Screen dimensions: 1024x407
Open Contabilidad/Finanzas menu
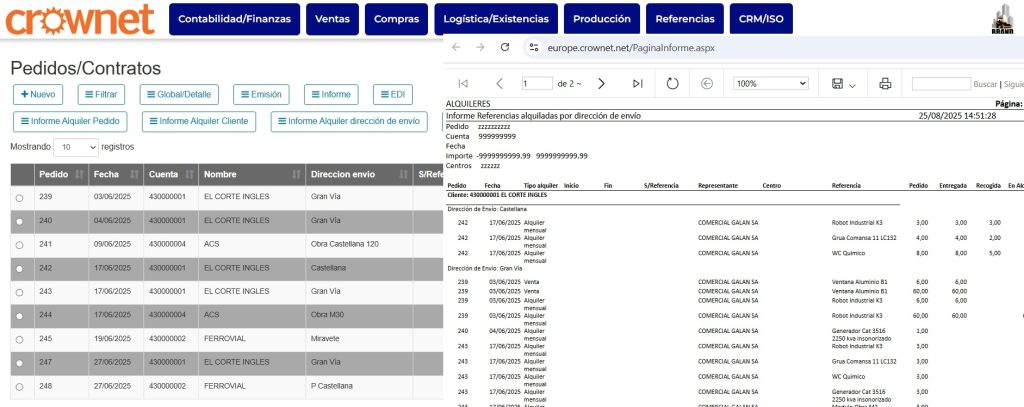pos(234,19)
